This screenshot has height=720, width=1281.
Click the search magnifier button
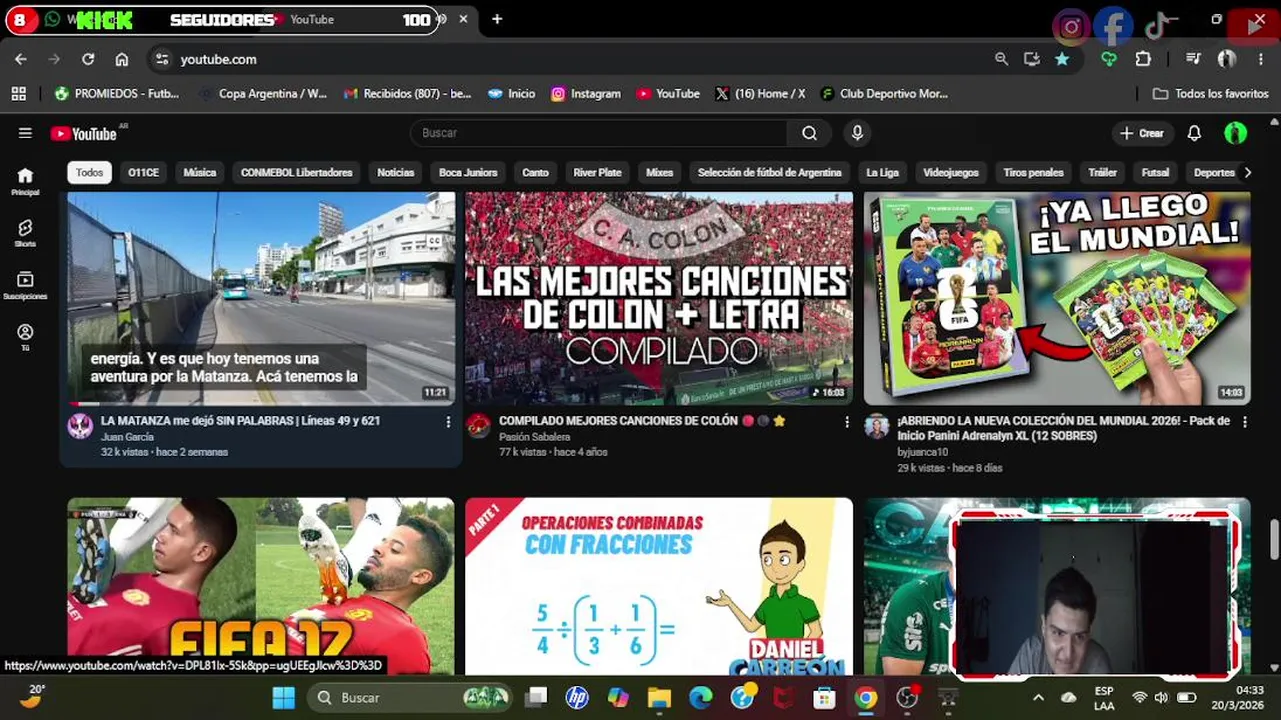(809, 133)
